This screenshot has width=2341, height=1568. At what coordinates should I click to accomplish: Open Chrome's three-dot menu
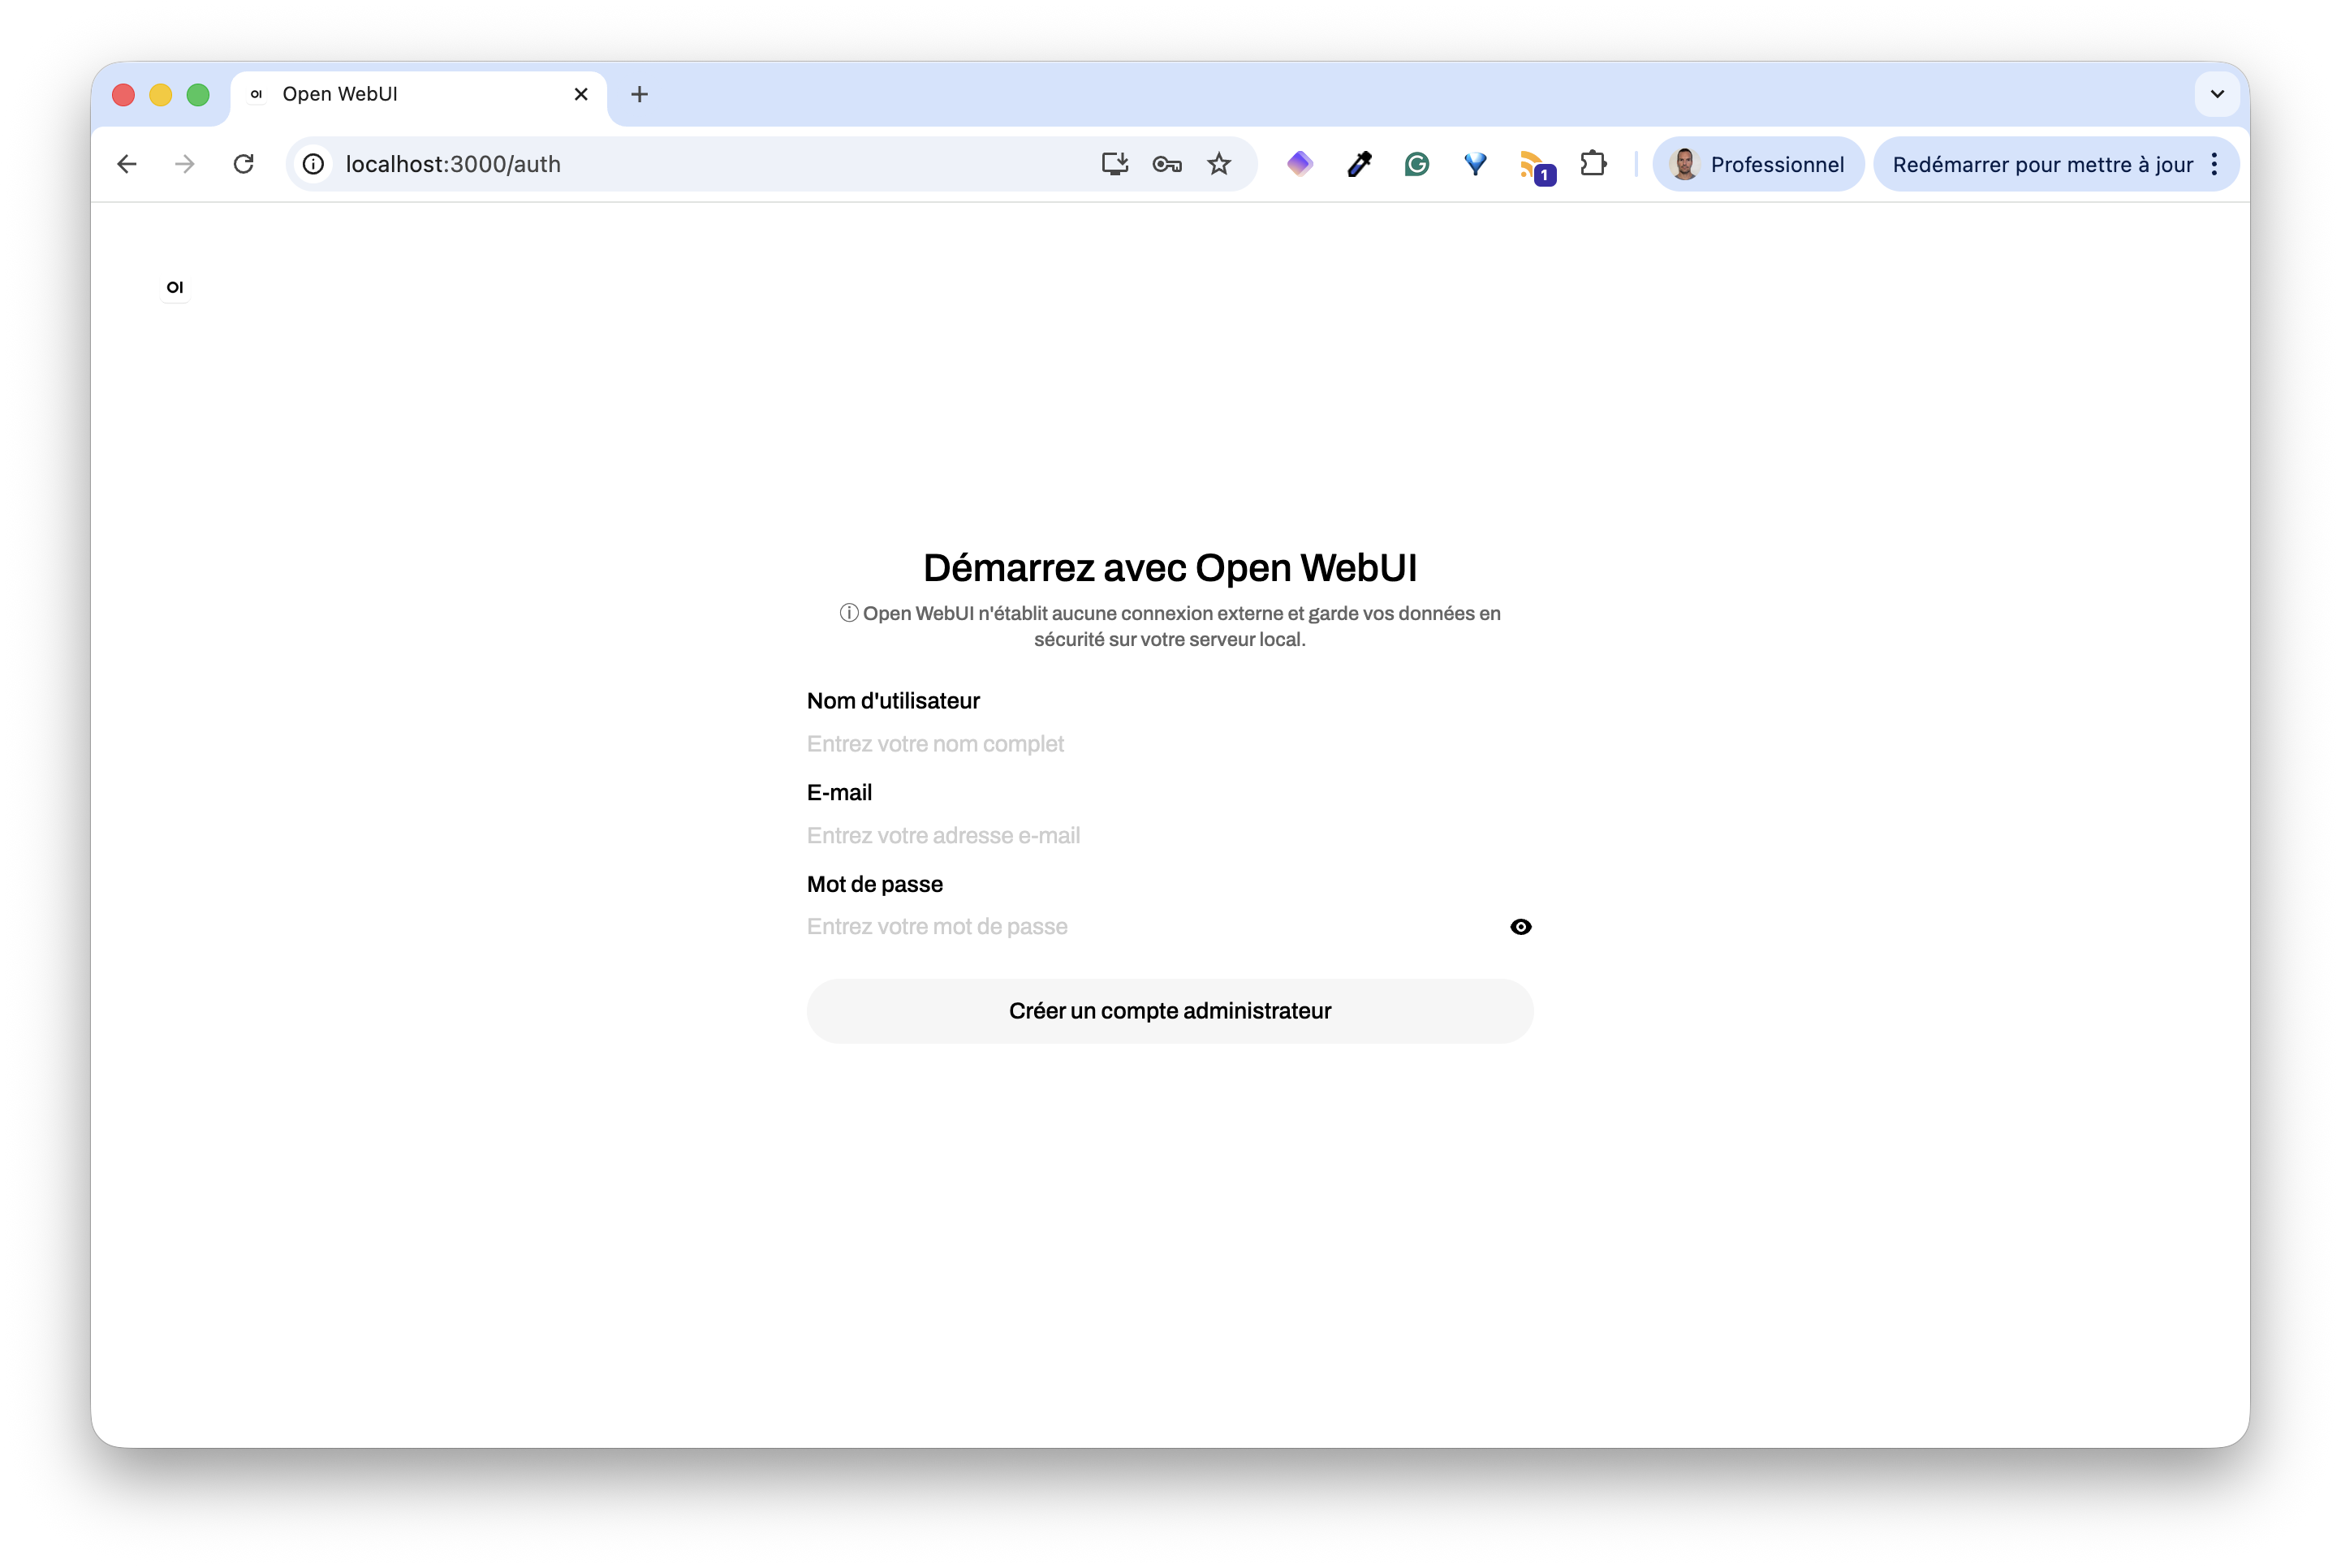pos(2214,164)
